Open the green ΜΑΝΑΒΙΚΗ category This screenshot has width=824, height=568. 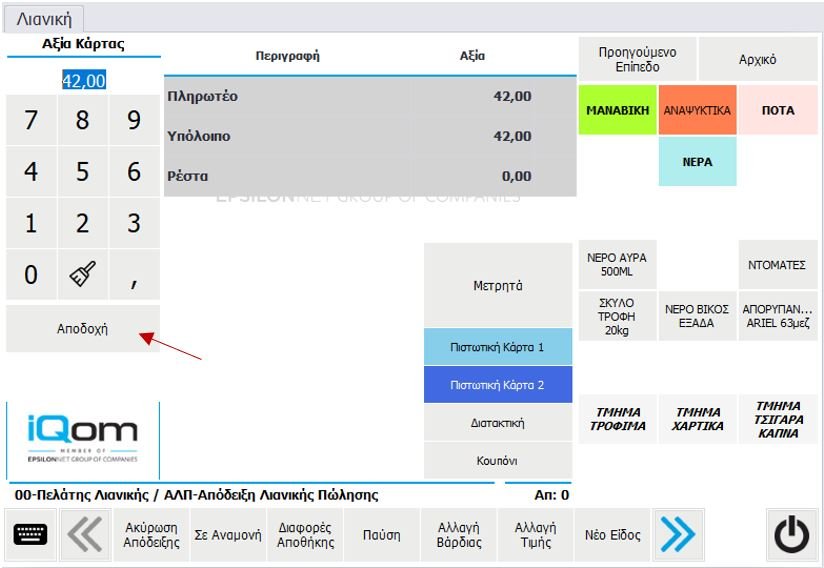point(617,110)
